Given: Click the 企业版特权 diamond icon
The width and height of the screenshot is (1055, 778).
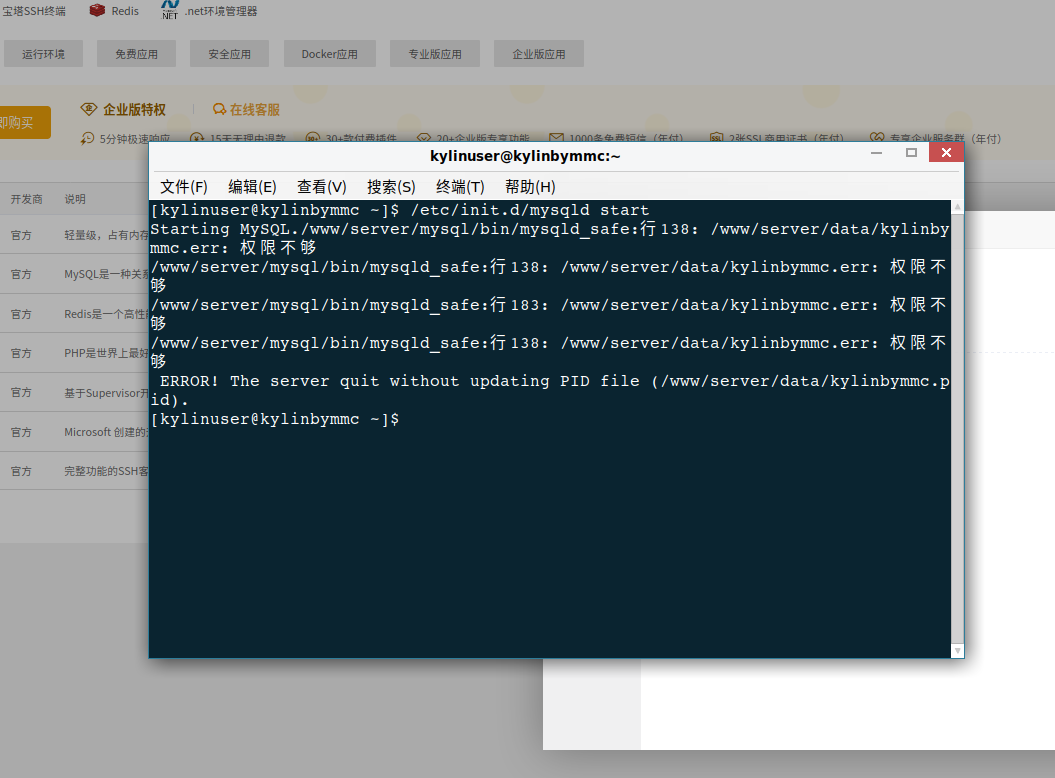Looking at the screenshot, I should 89,109.
